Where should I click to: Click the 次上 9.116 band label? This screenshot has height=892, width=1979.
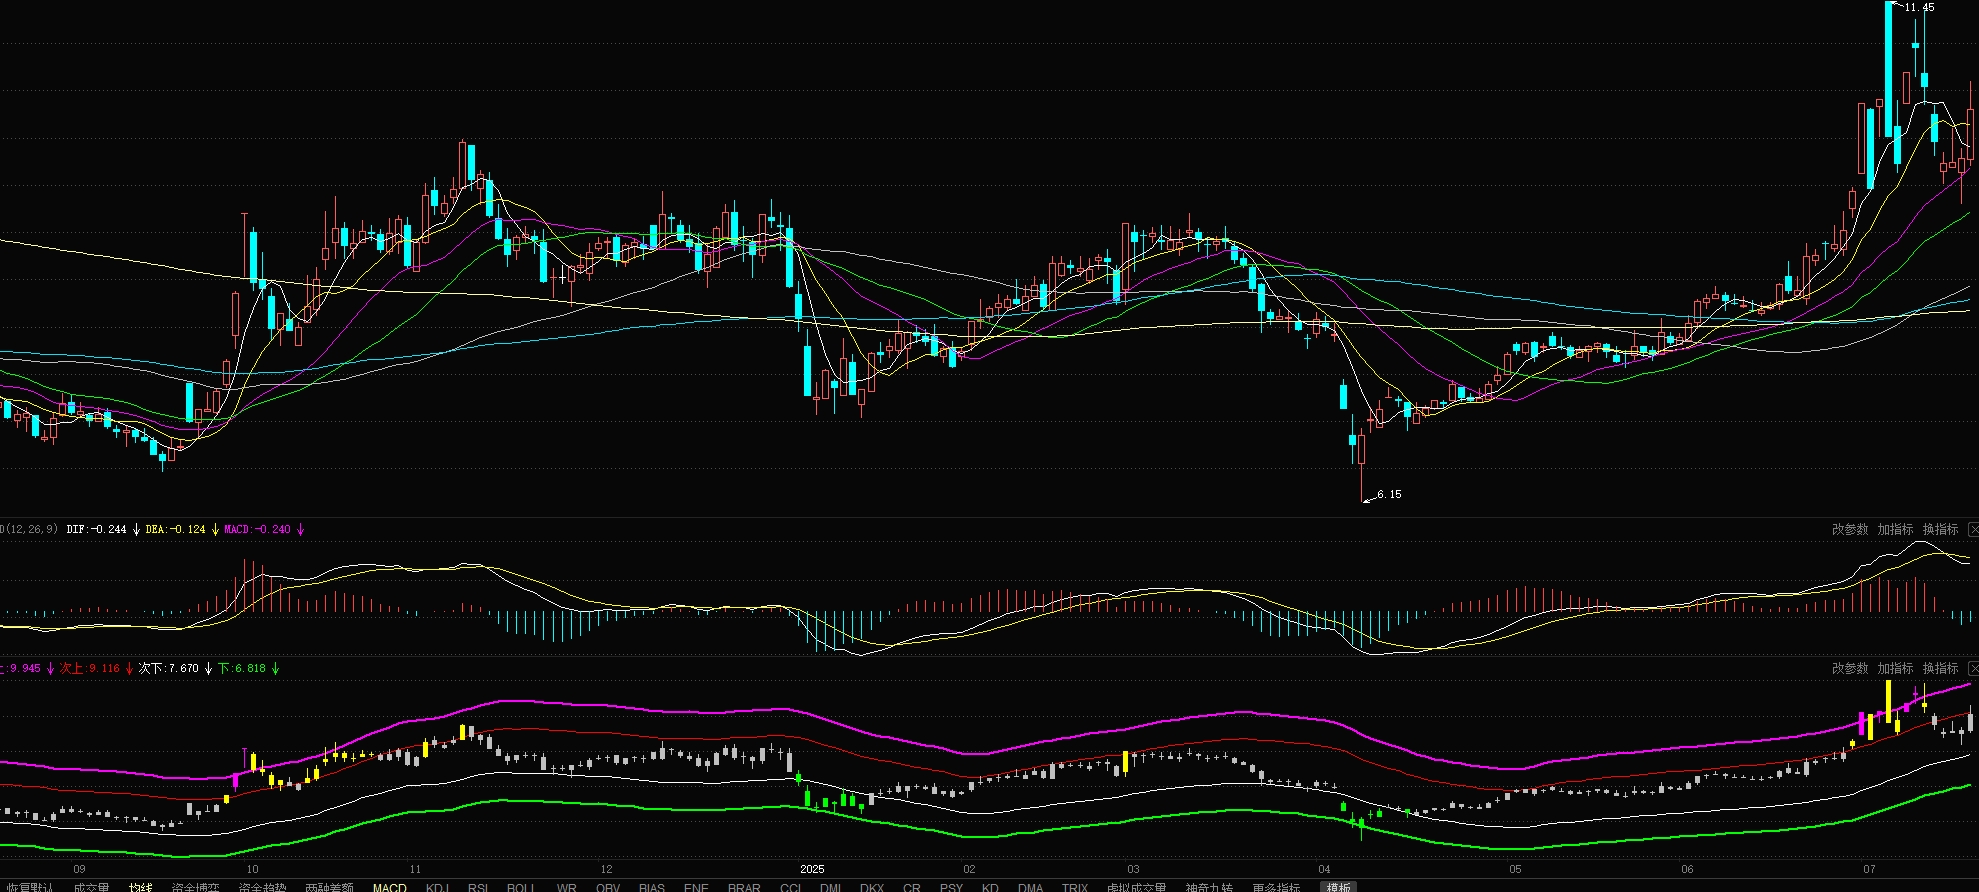[x=90, y=668]
